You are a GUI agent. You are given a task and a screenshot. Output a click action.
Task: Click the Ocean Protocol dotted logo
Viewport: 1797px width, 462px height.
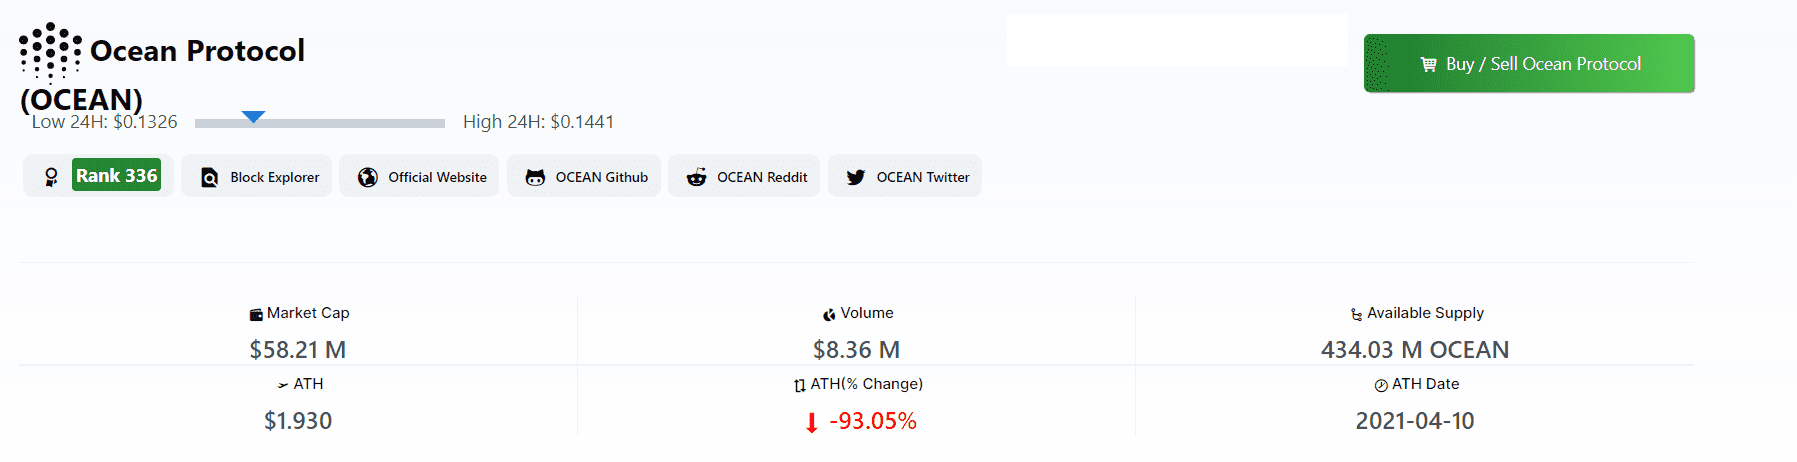tap(50, 52)
